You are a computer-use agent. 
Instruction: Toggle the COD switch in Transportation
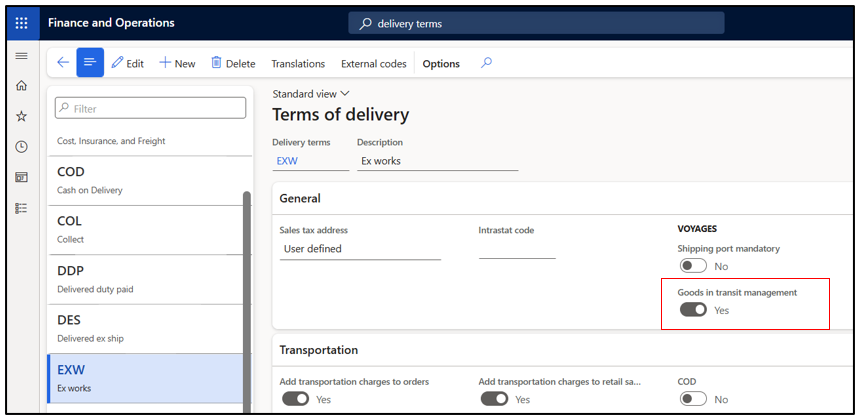pyautogui.click(x=693, y=400)
